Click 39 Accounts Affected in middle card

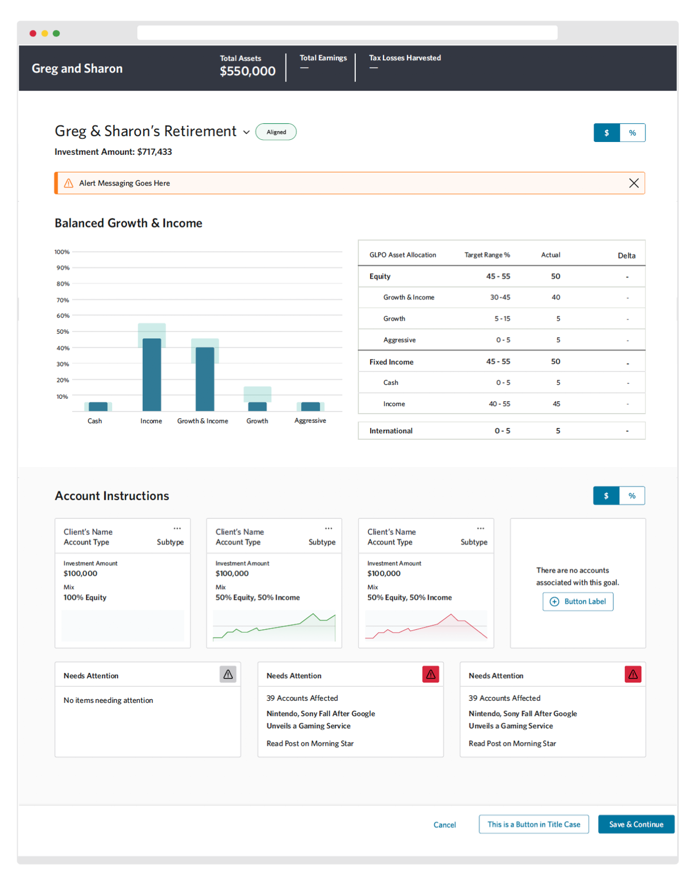pos(302,698)
